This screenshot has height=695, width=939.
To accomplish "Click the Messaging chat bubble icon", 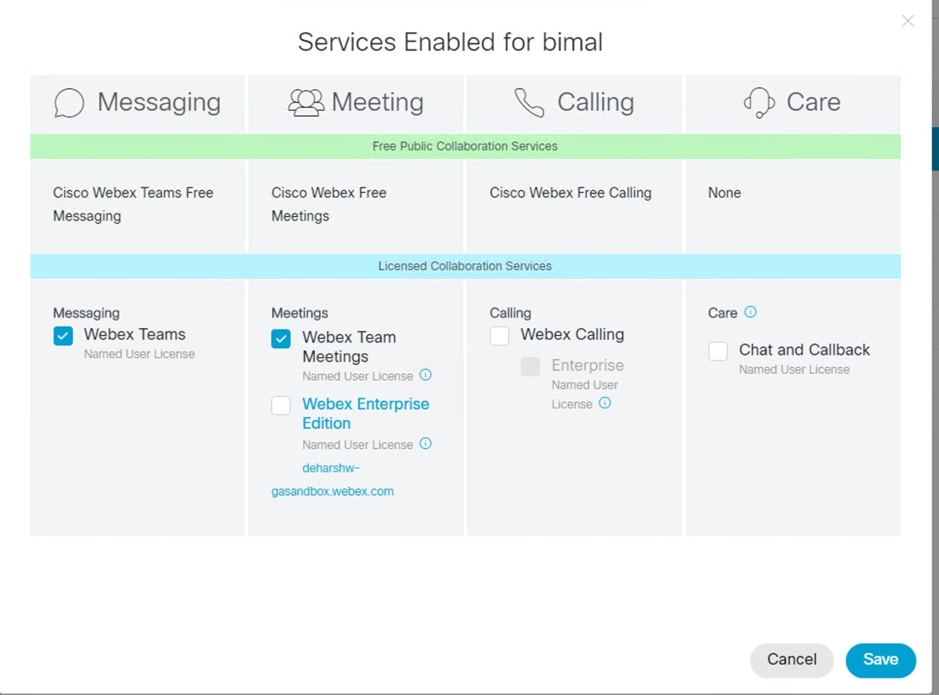I will coord(68,102).
